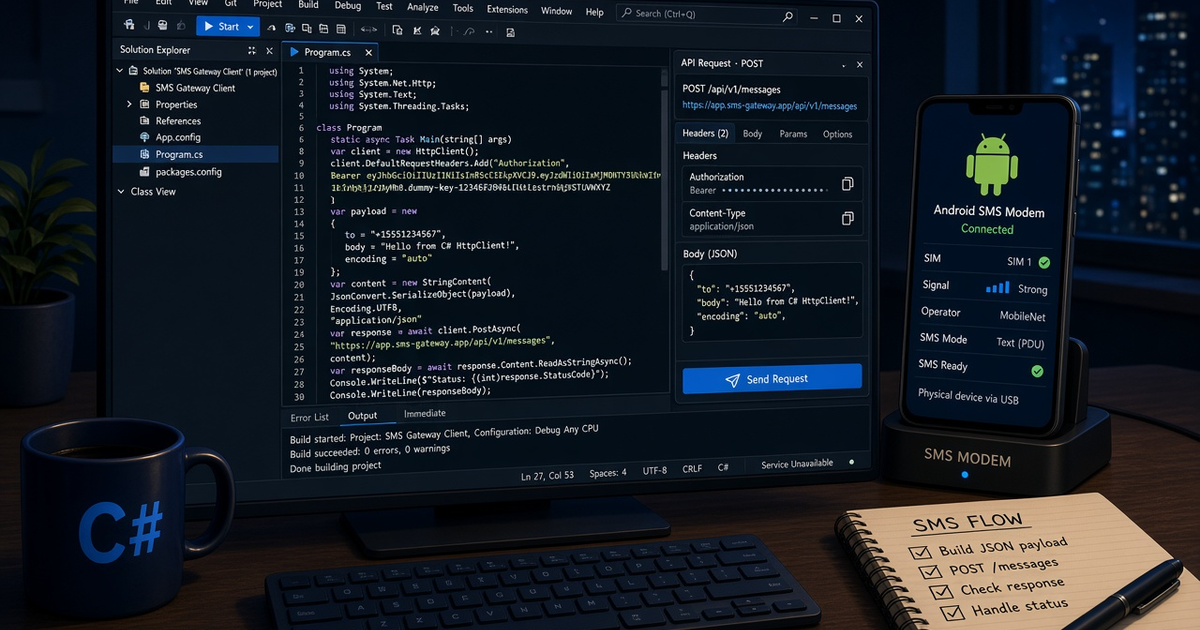The image size is (1200, 630).
Task: Switch to the Error List tab
Action: (x=310, y=417)
